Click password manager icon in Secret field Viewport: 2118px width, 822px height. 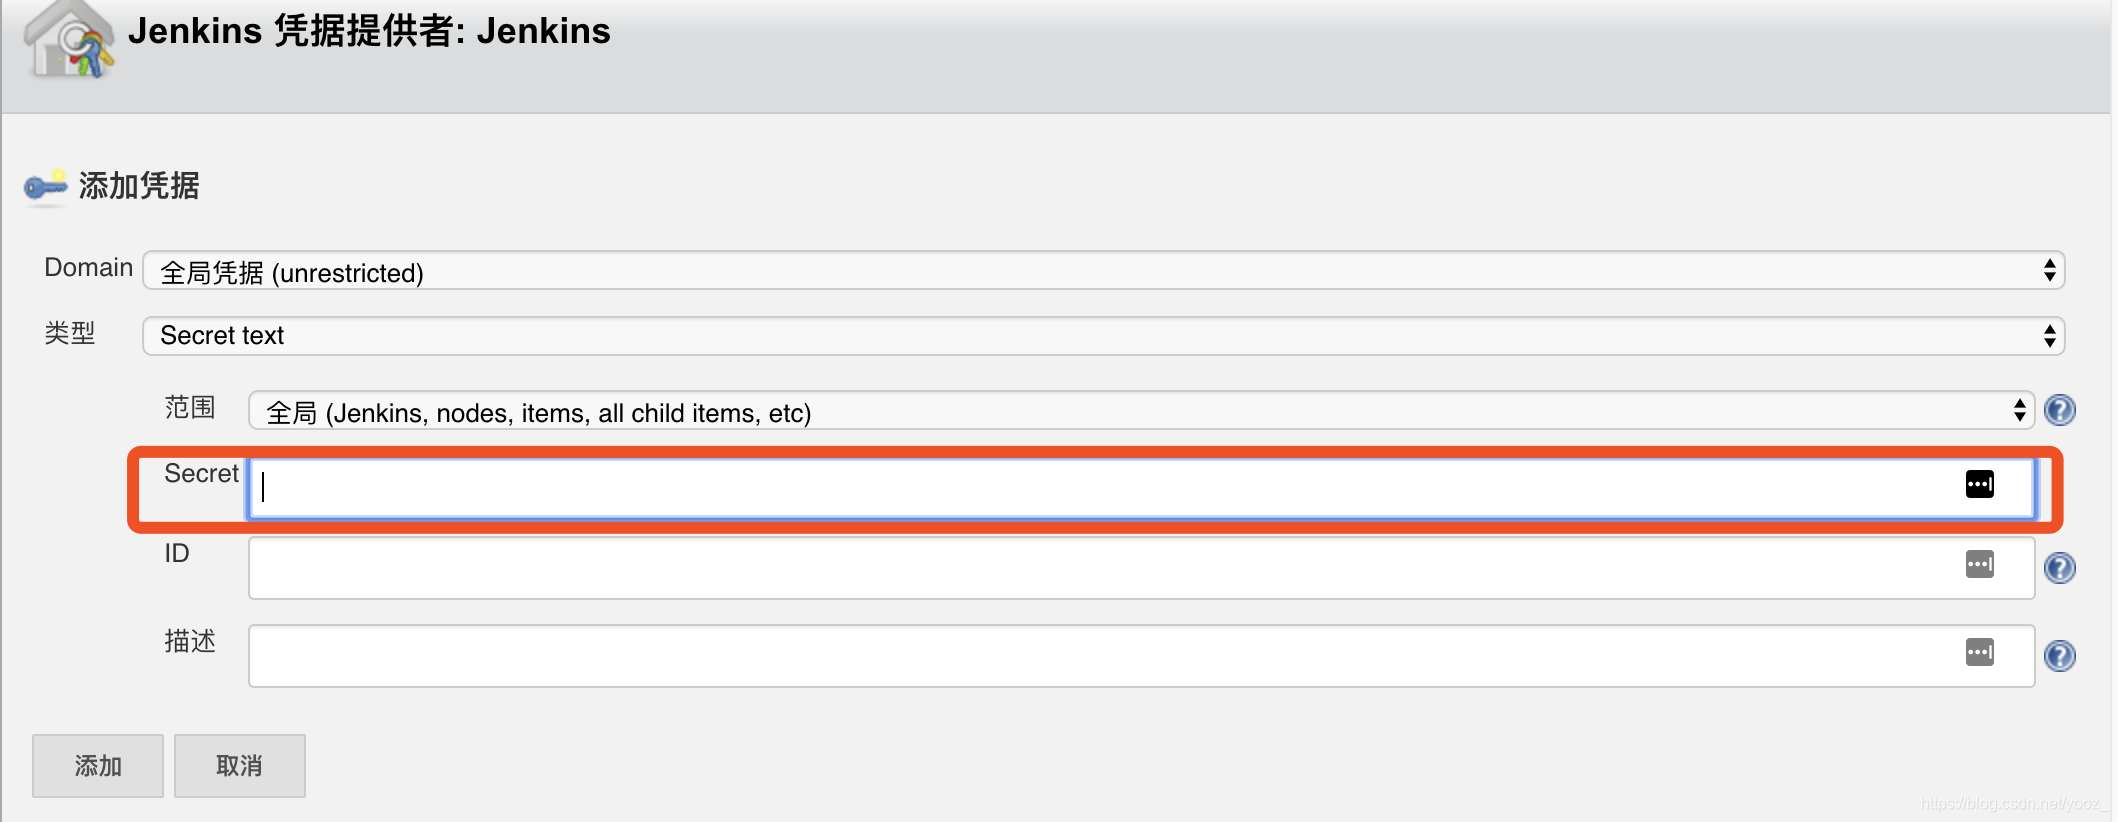tap(1980, 484)
